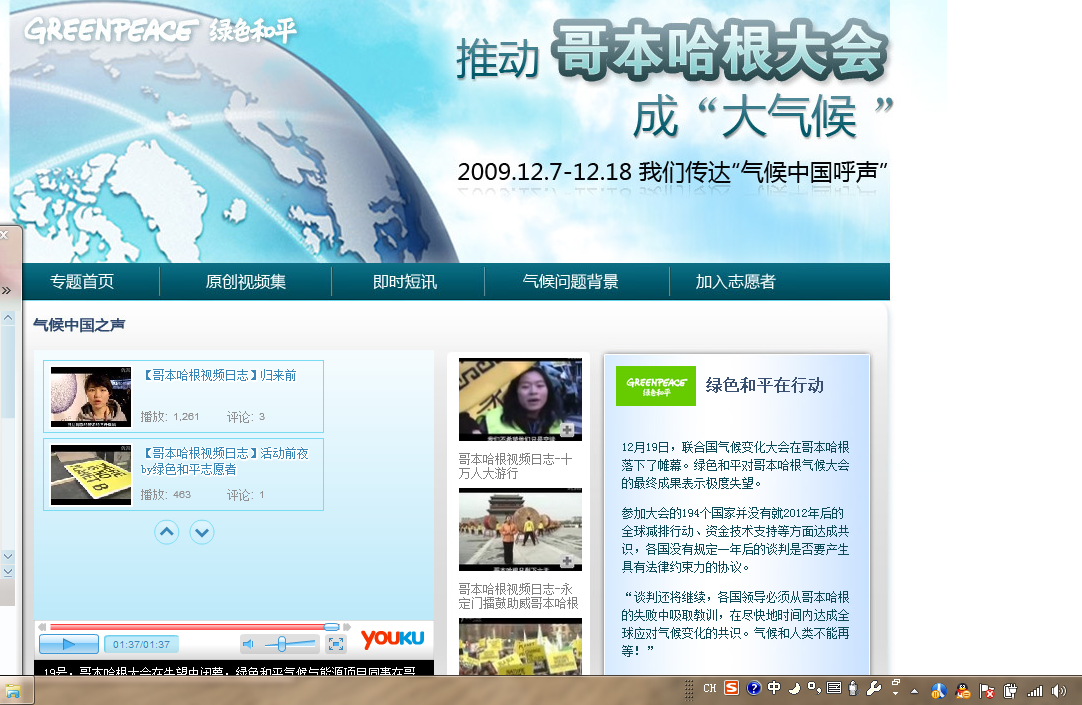Select the 活动前夜 yellow banner thumbnail
This screenshot has height=705, width=1082.
pos(90,475)
